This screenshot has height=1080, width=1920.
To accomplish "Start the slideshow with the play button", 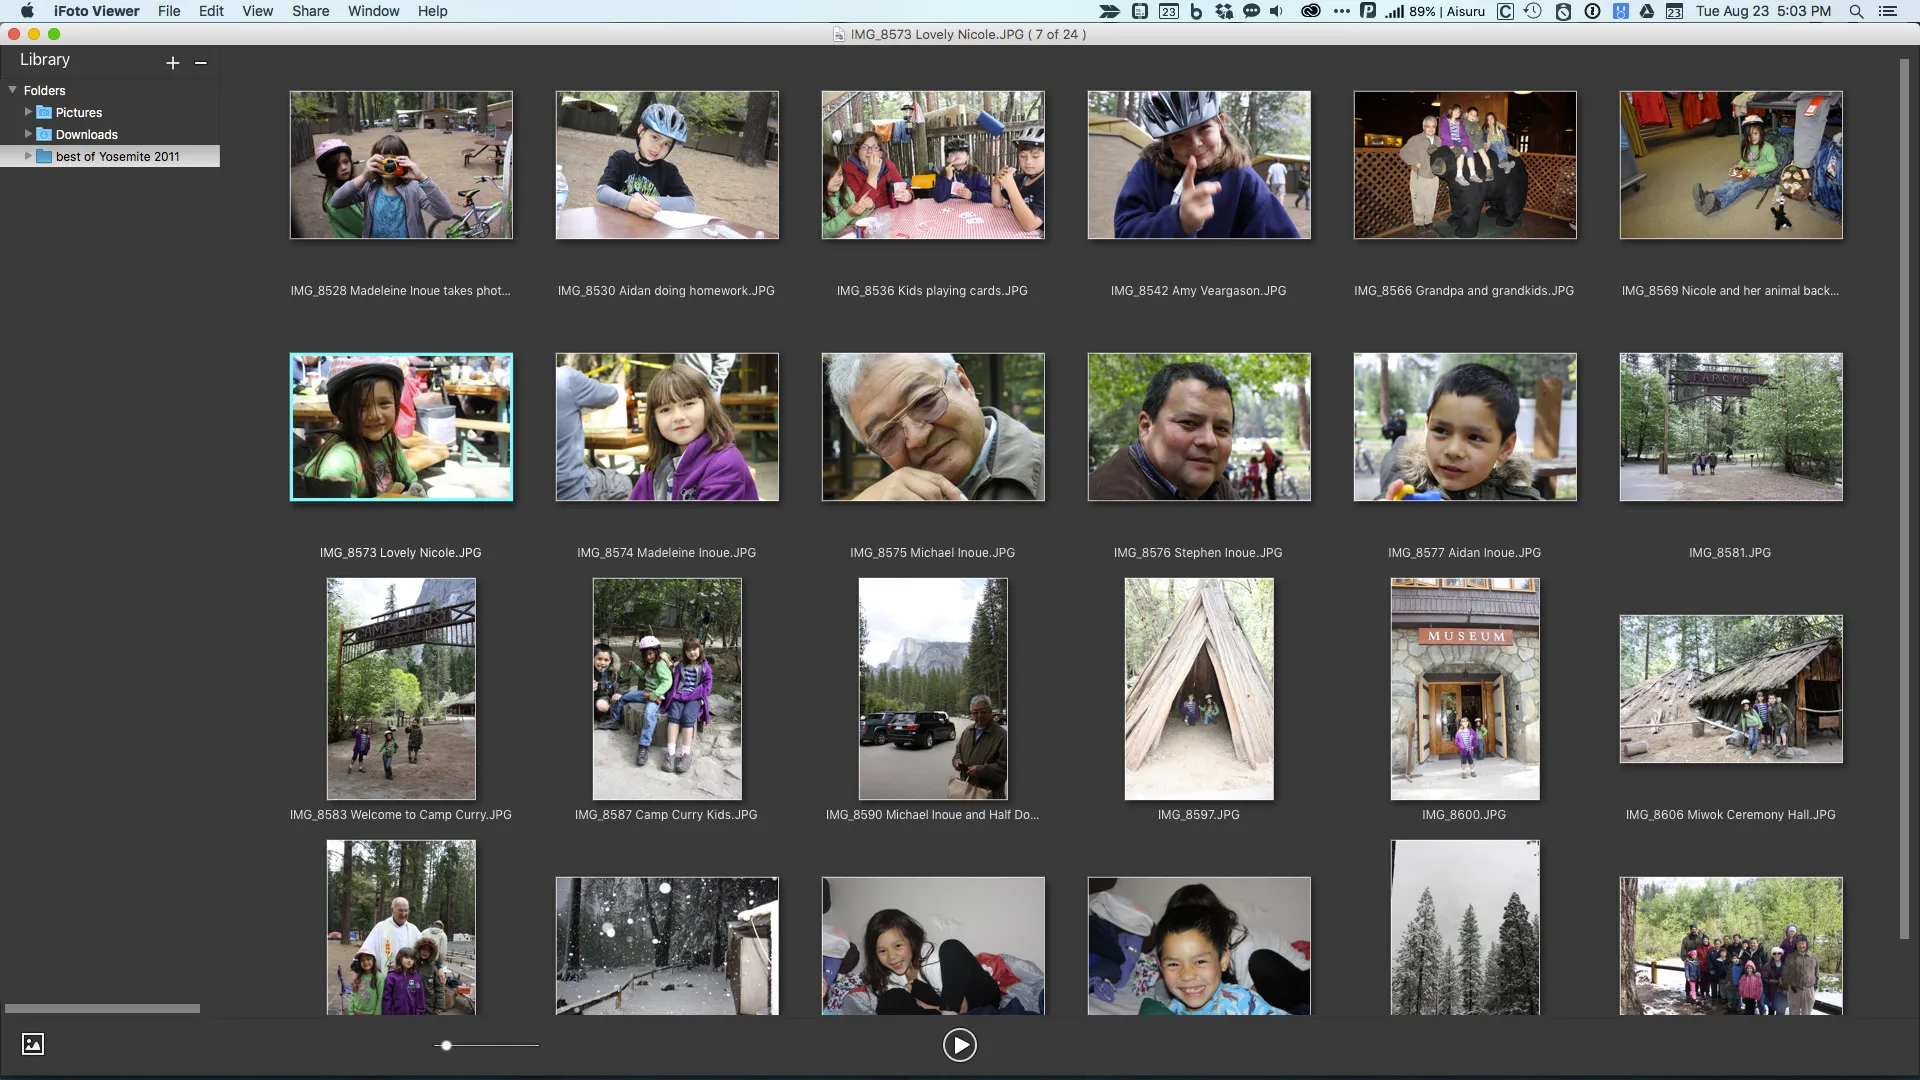I will (959, 1044).
